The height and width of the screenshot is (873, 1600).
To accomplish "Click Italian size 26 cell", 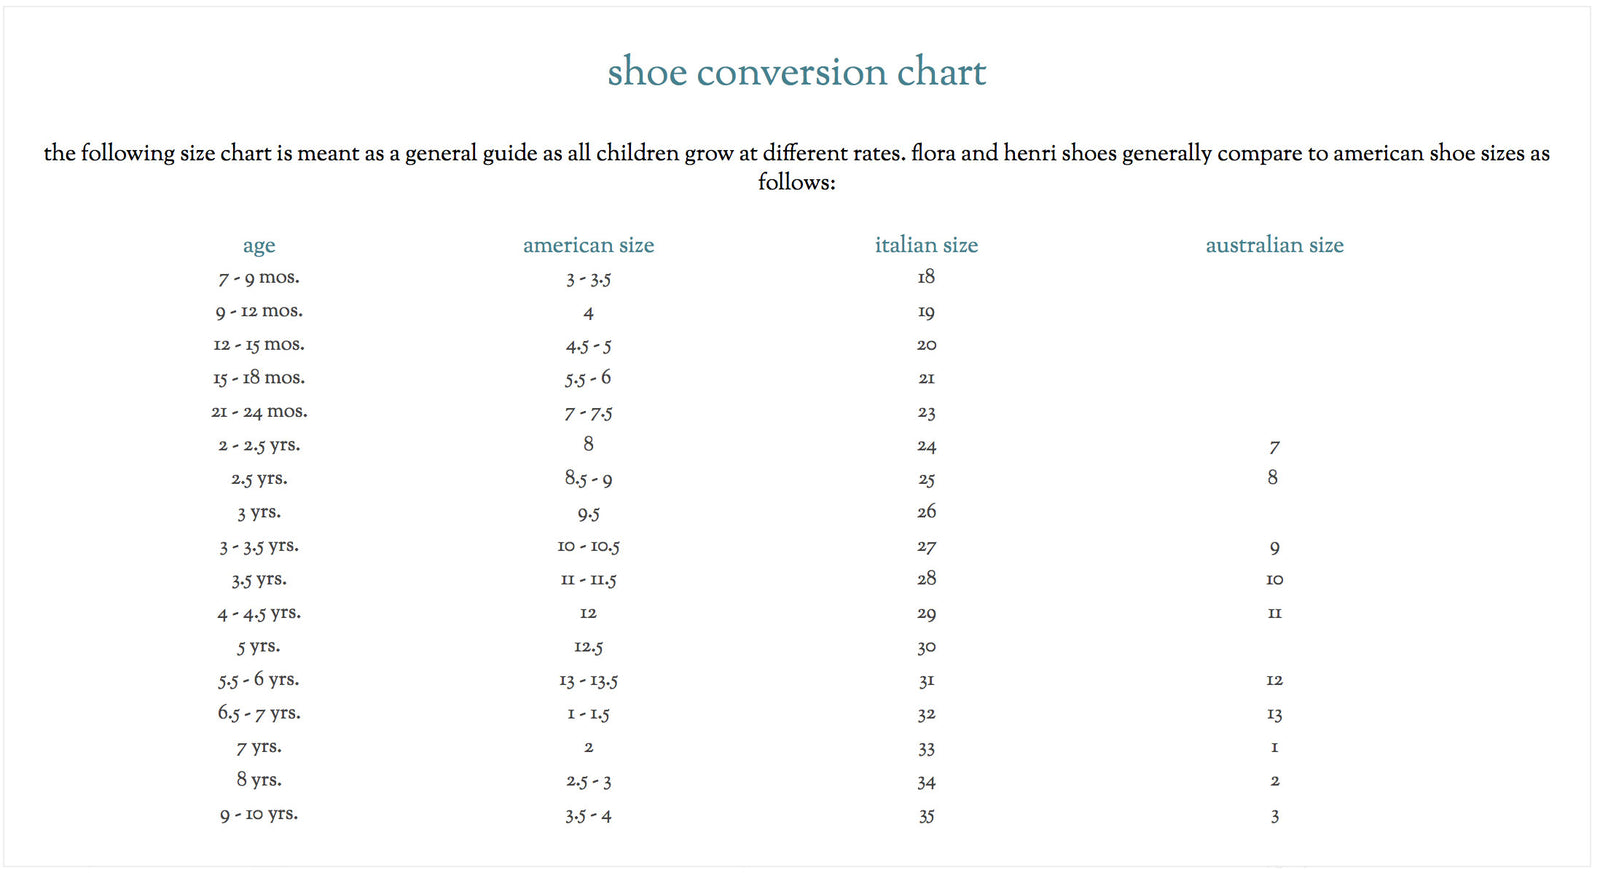I will [x=926, y=512].
